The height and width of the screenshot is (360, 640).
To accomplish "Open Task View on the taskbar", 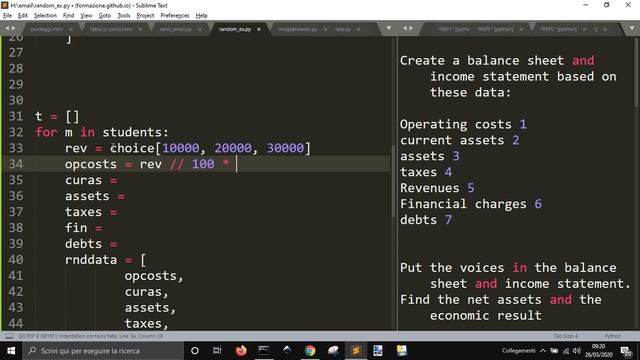I will [217, 351].
